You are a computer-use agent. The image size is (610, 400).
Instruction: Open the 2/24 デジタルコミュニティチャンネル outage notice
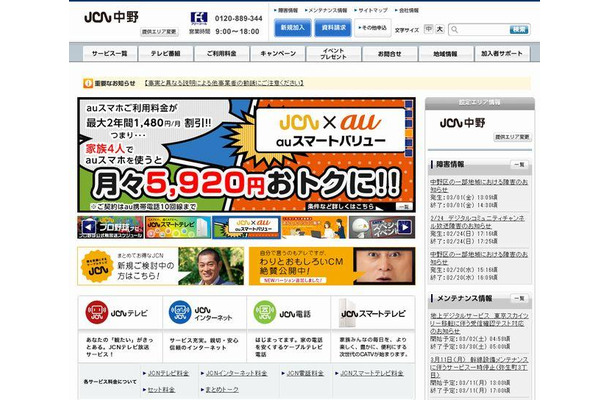[x=478, y=222]
